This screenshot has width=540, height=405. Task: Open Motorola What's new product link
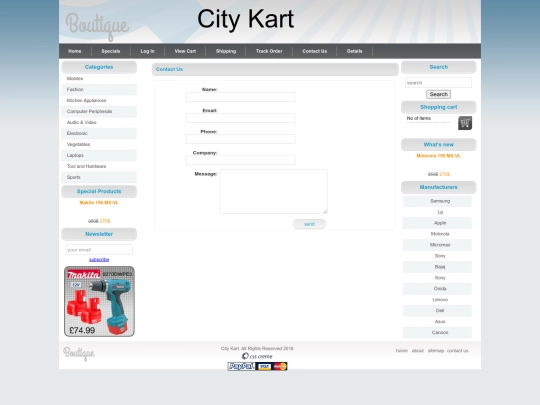point(438,156)
